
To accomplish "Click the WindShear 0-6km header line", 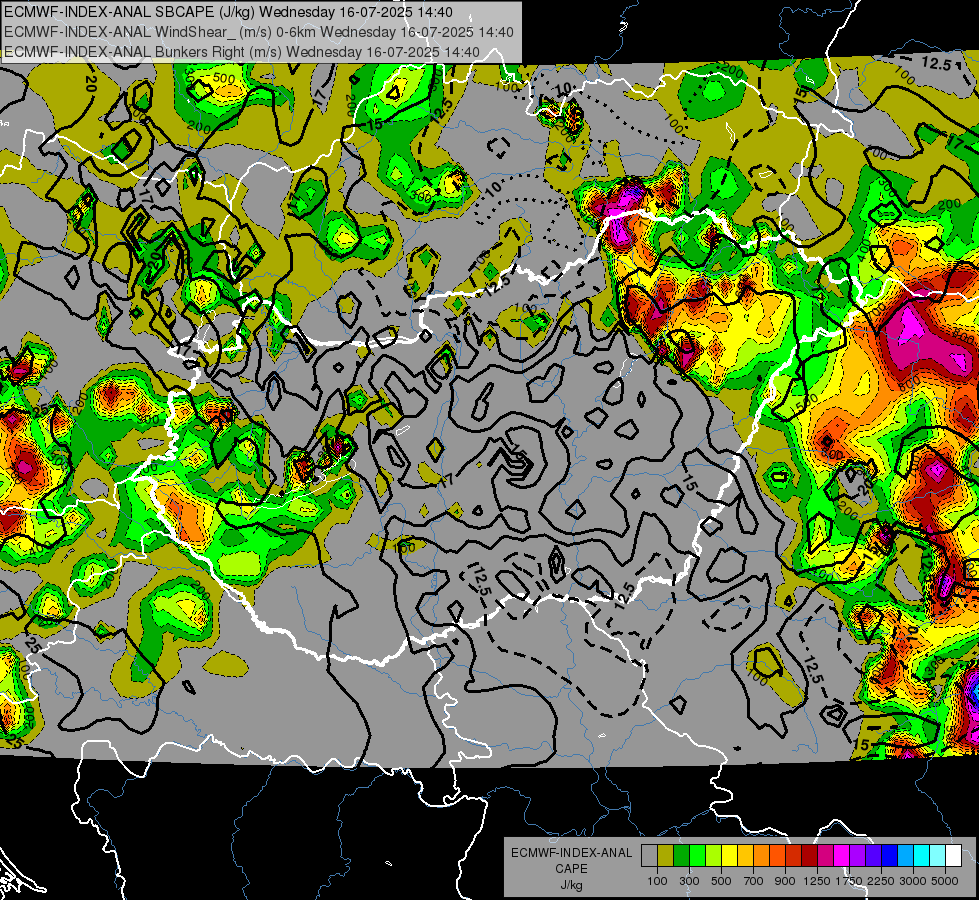I will tap(259, 32).
